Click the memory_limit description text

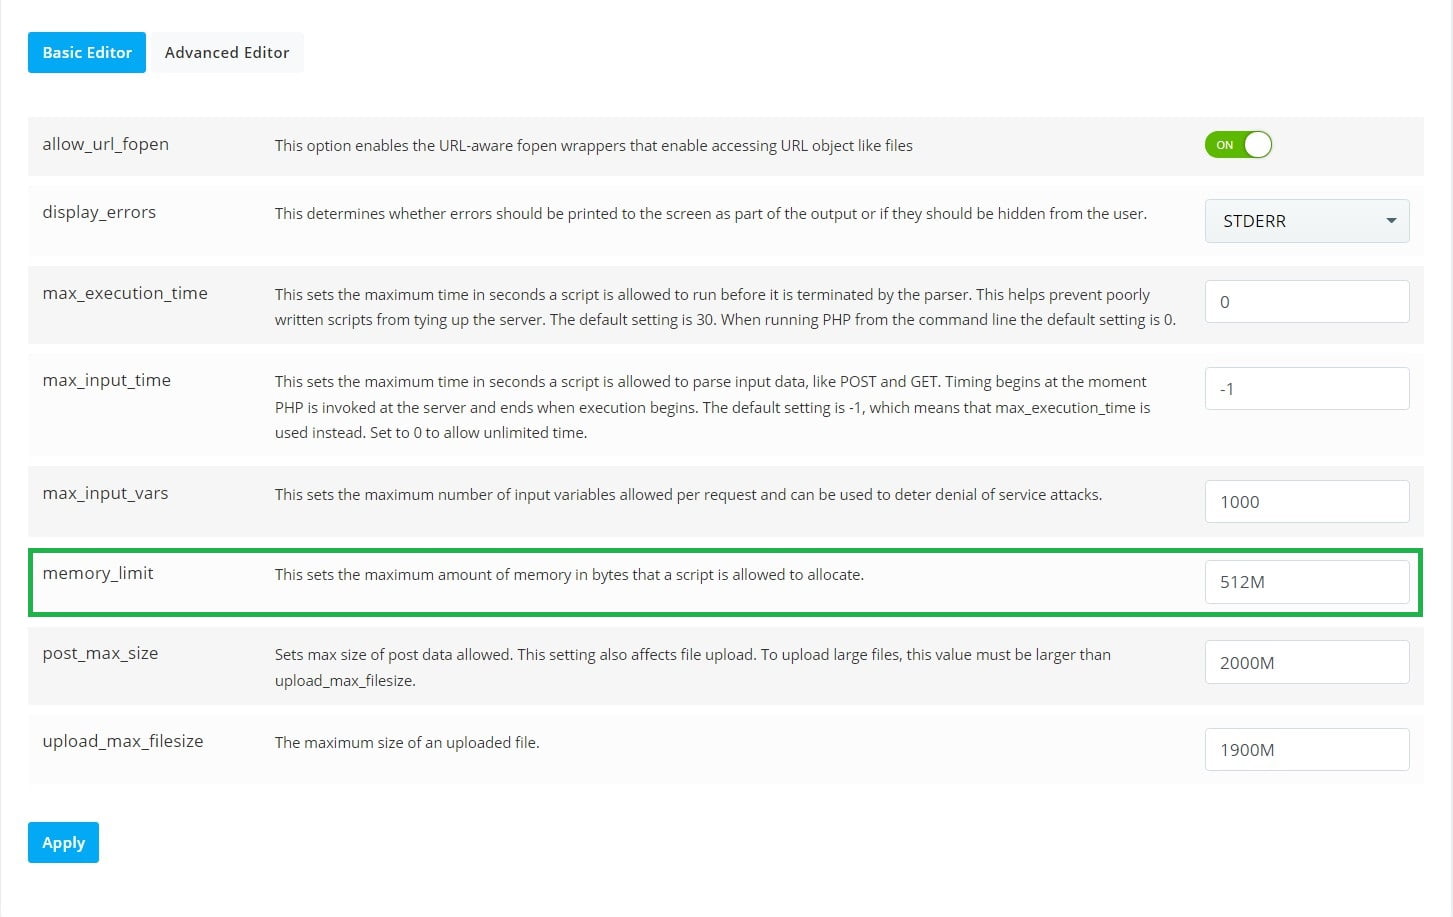point(569,575)
